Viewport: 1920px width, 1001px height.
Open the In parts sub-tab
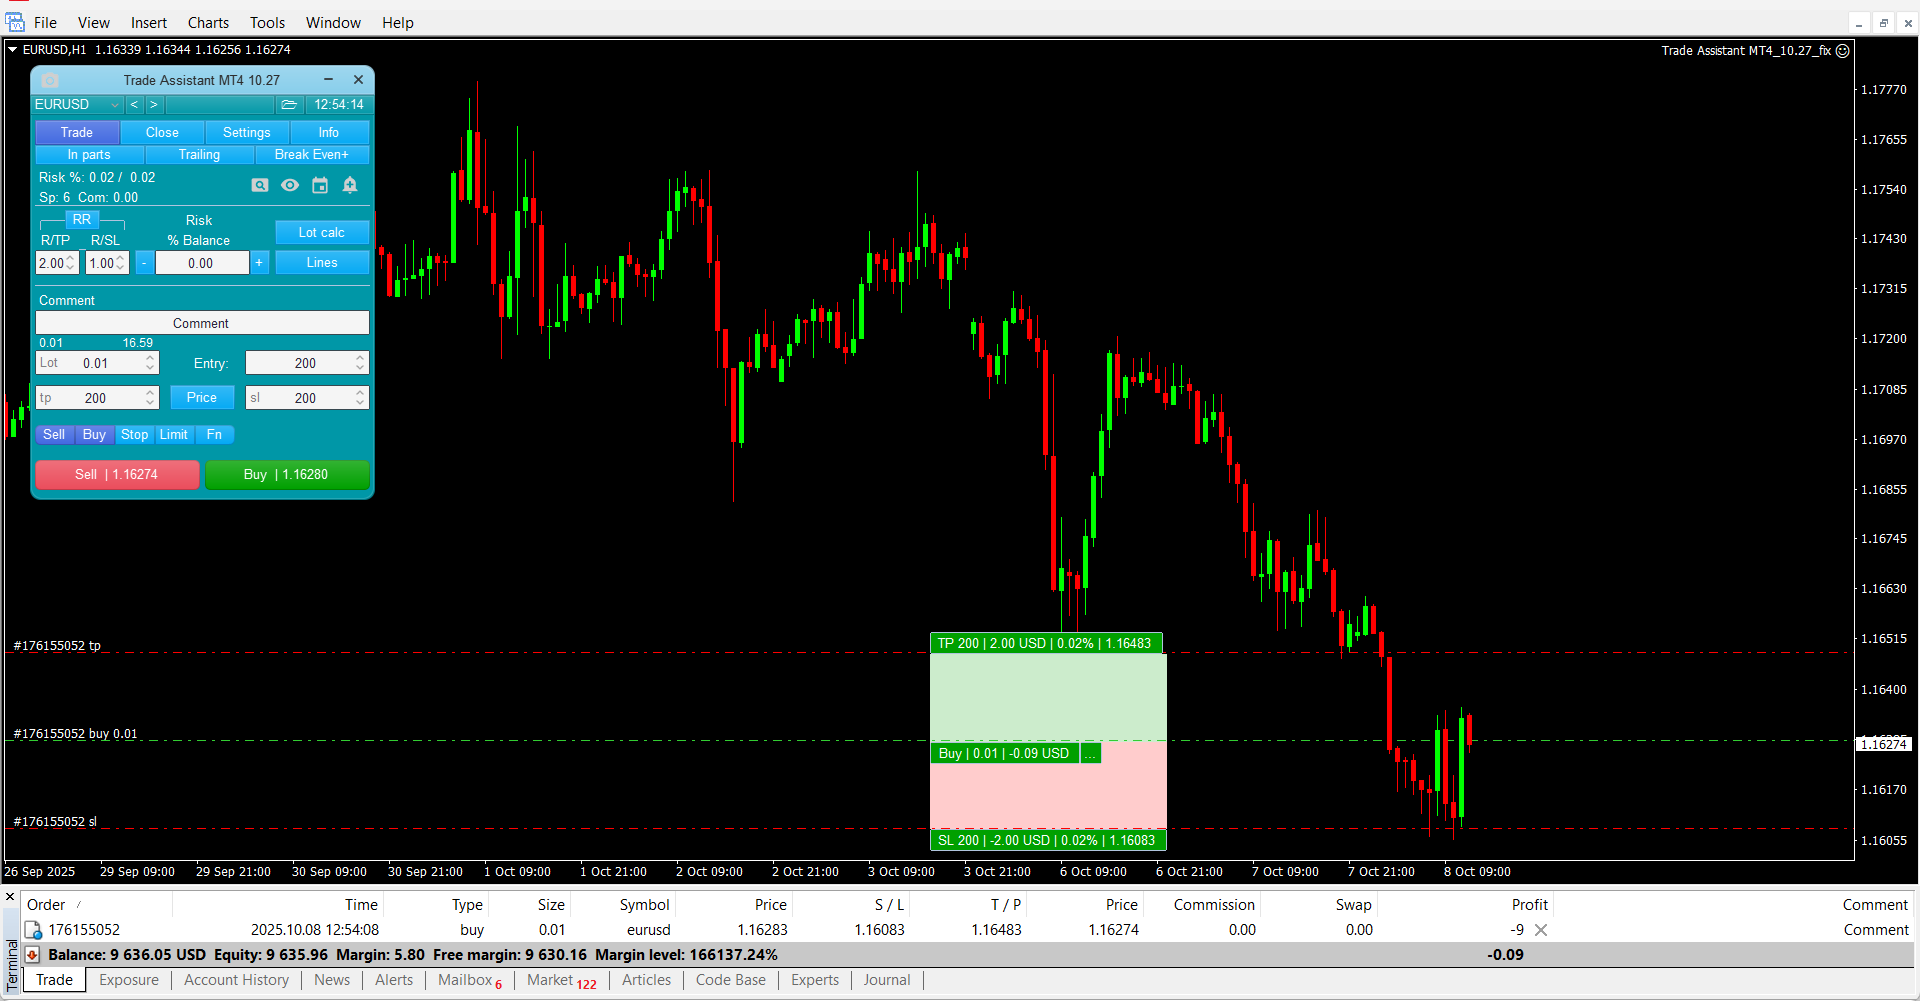89,155
